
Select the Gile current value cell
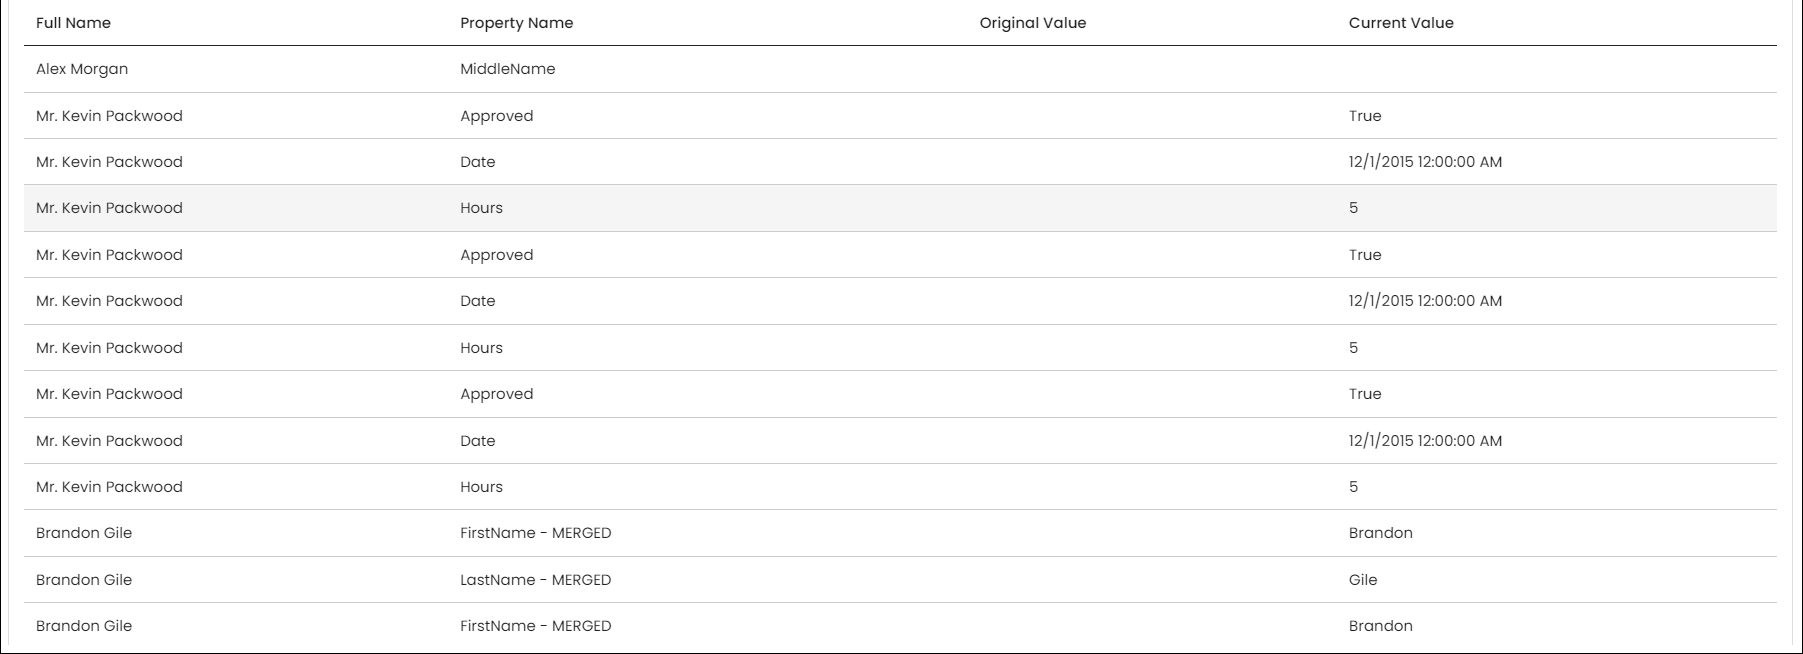(1362, 580)
